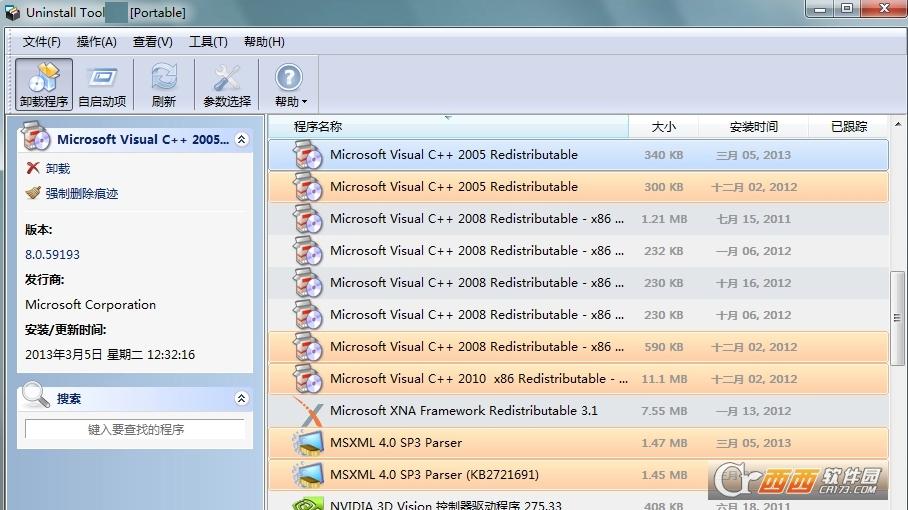This screenshot has height=510, width=908.
Task: Click the MSXML 4.0 SP3 Parser monitor icon
Action: (x=307, y=443)
